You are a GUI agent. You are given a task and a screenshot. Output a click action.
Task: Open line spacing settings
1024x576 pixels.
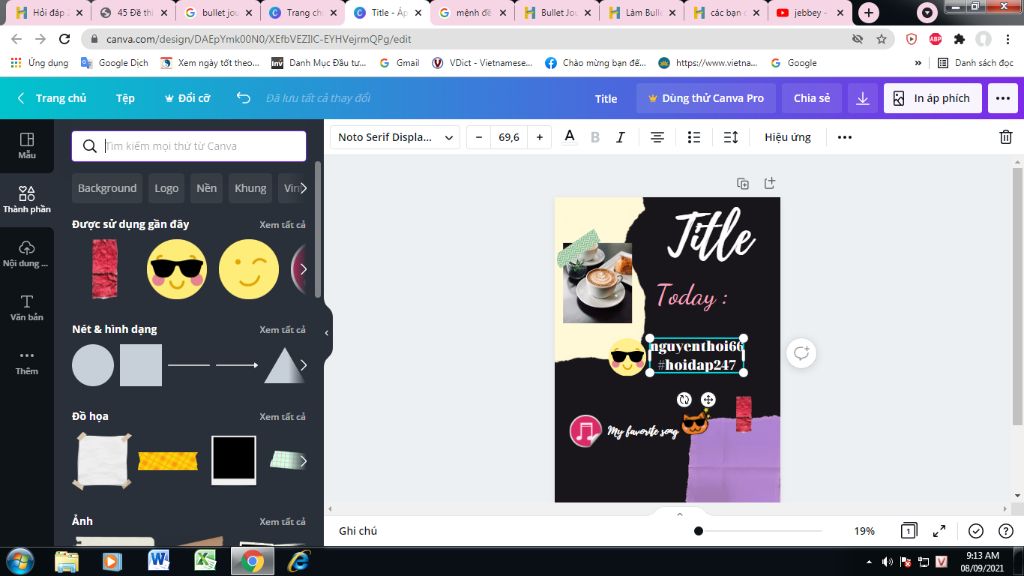coord(731,137)
